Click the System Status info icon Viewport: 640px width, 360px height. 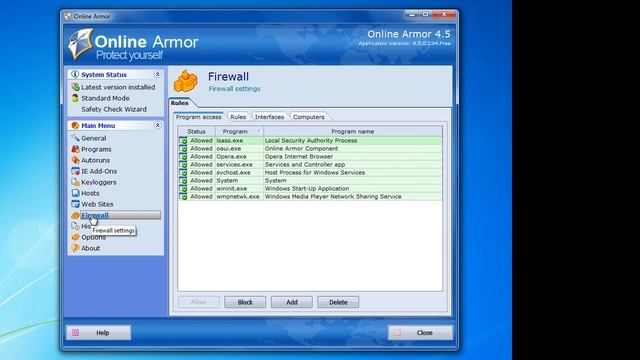[x=75, y=74]
